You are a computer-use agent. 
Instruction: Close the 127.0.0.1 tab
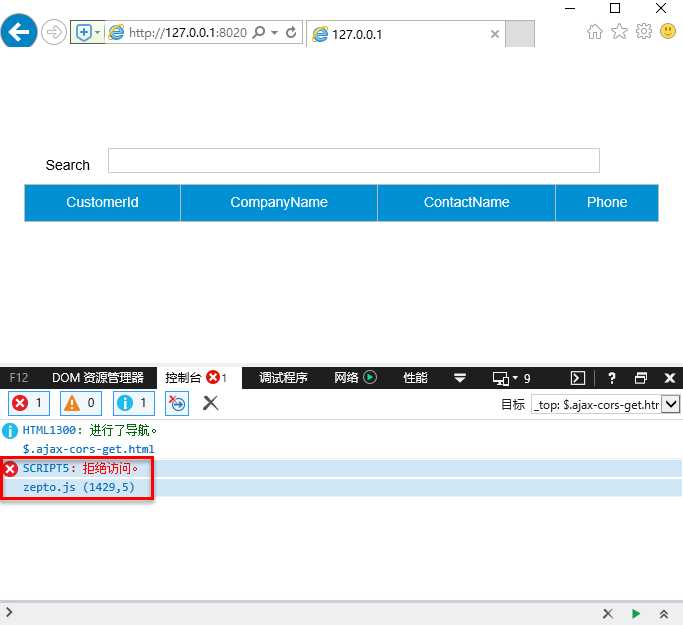[494, 34]
